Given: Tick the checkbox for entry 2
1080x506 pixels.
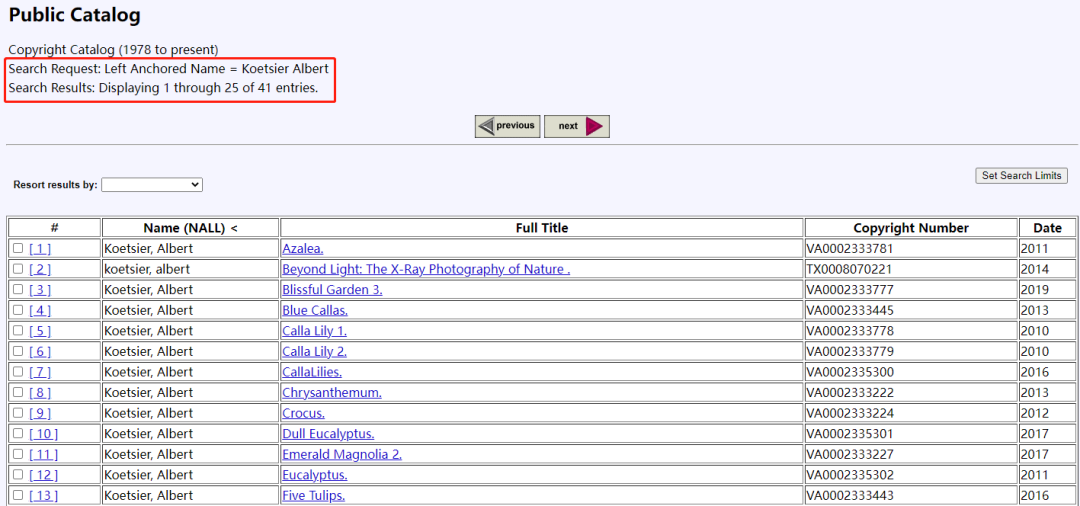Looking at the screenshot, I should click(18, 269).
